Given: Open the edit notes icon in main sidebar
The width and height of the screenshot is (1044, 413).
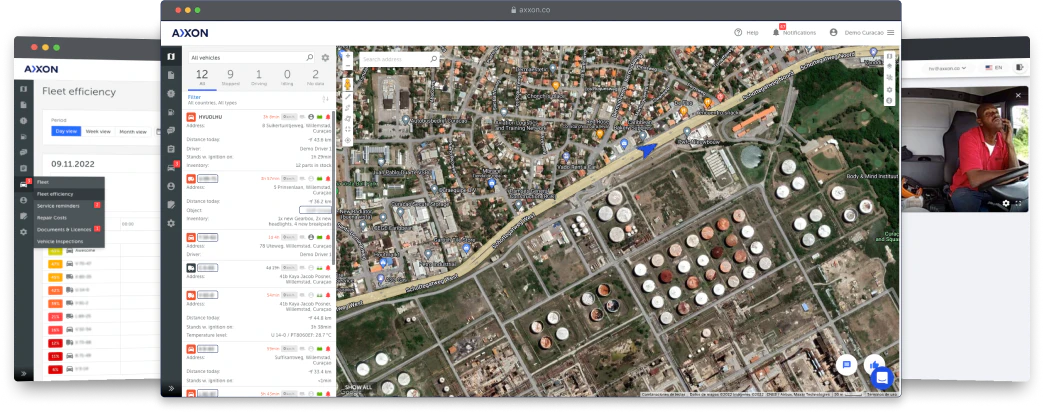Looking at the screenshot, I should click(x=171, y=205).
